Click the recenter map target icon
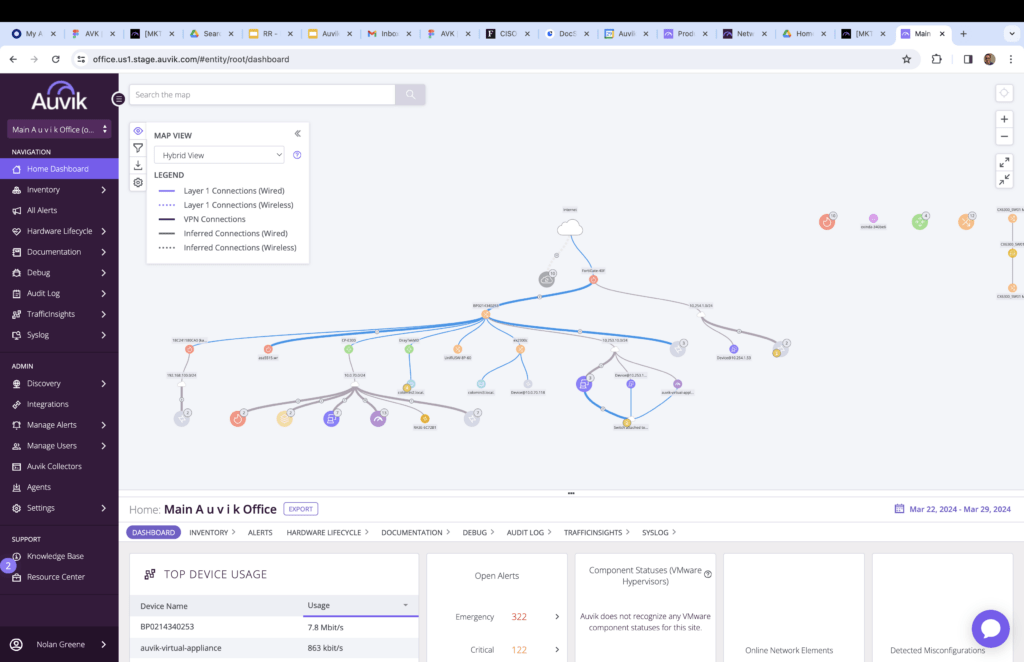 [1004, 93]
